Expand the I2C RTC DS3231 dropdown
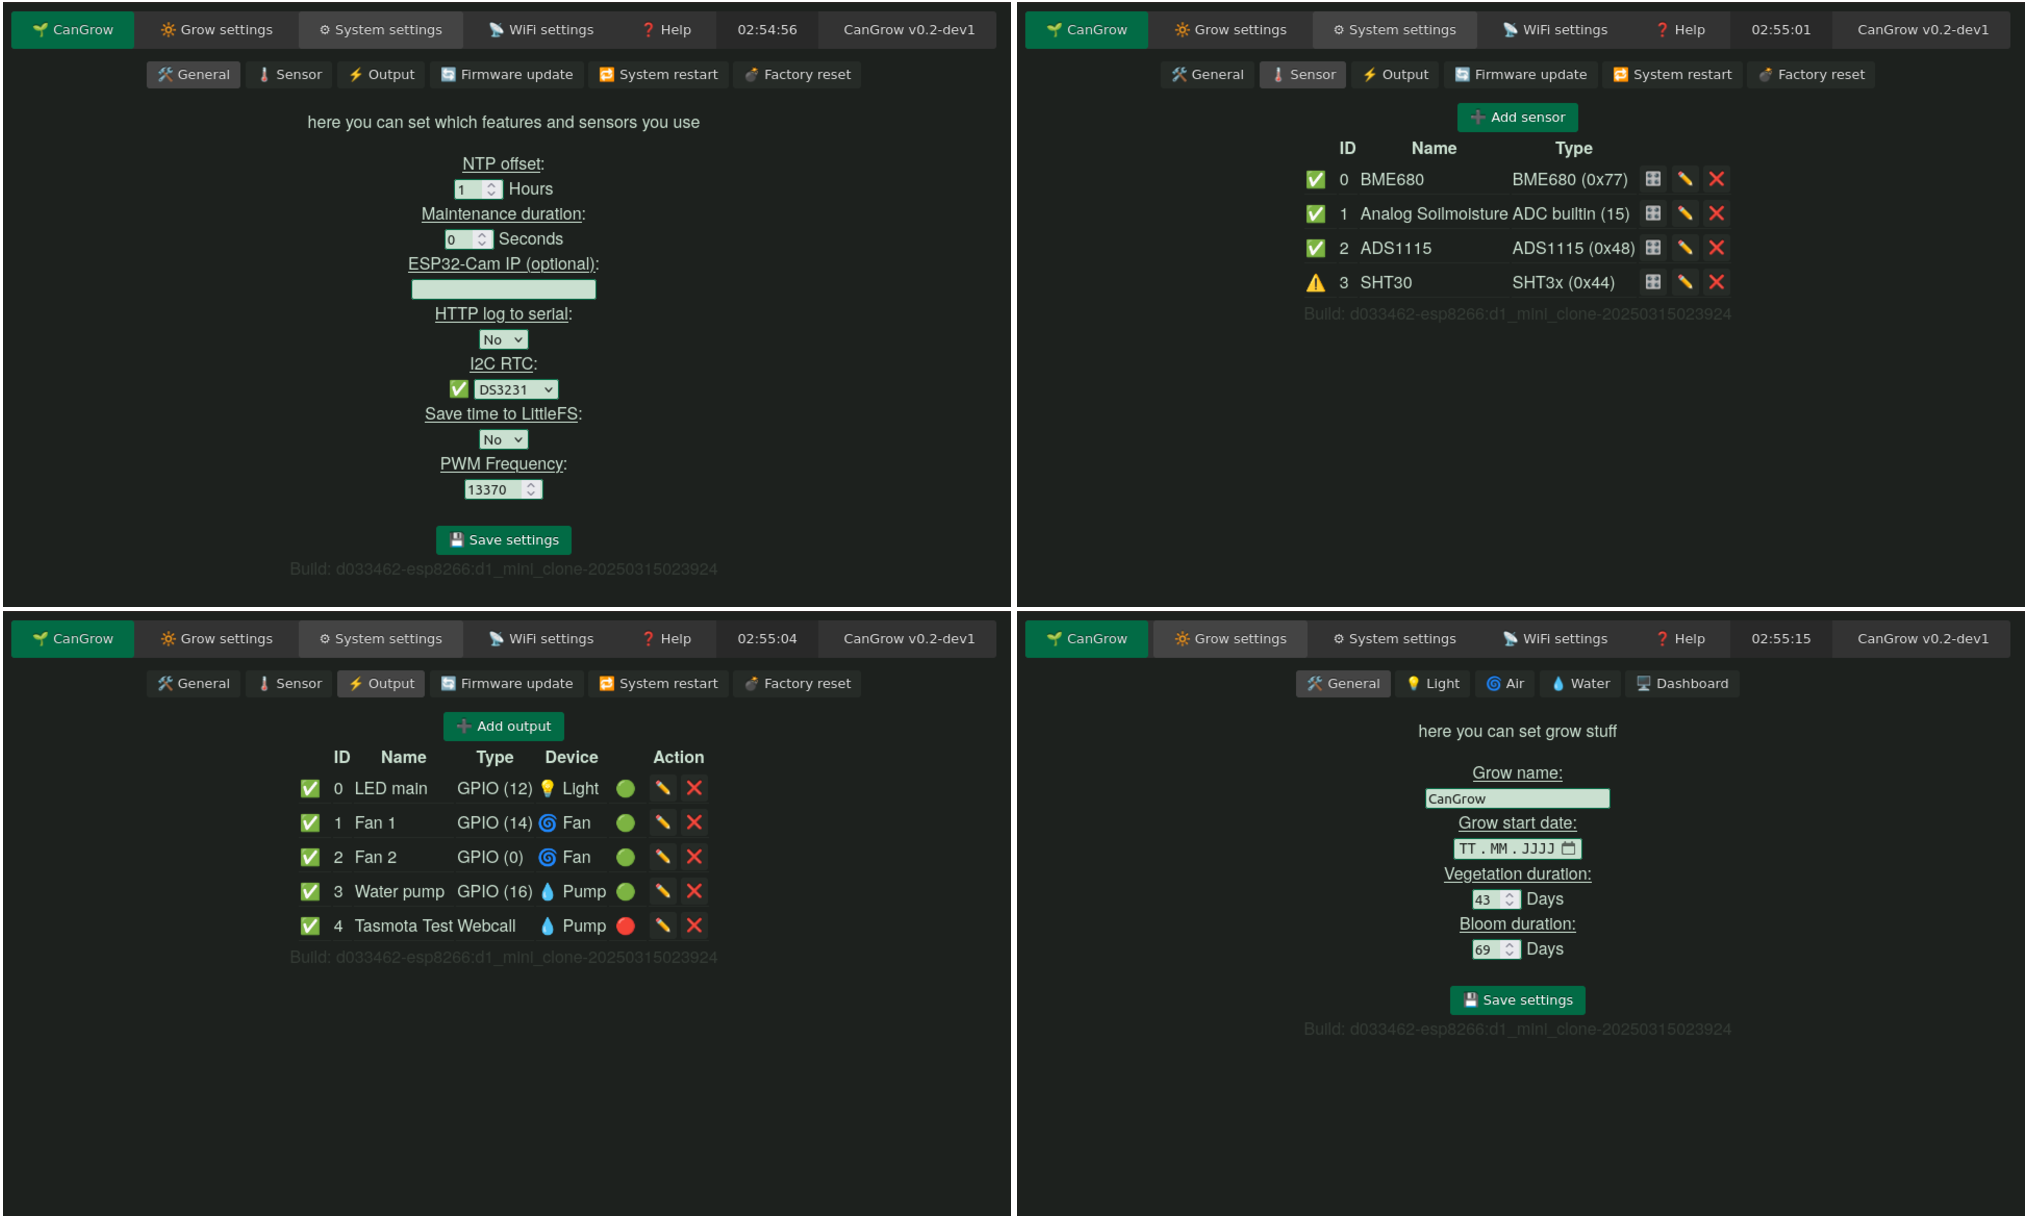 pyautogui.click(x=516, y=389)
